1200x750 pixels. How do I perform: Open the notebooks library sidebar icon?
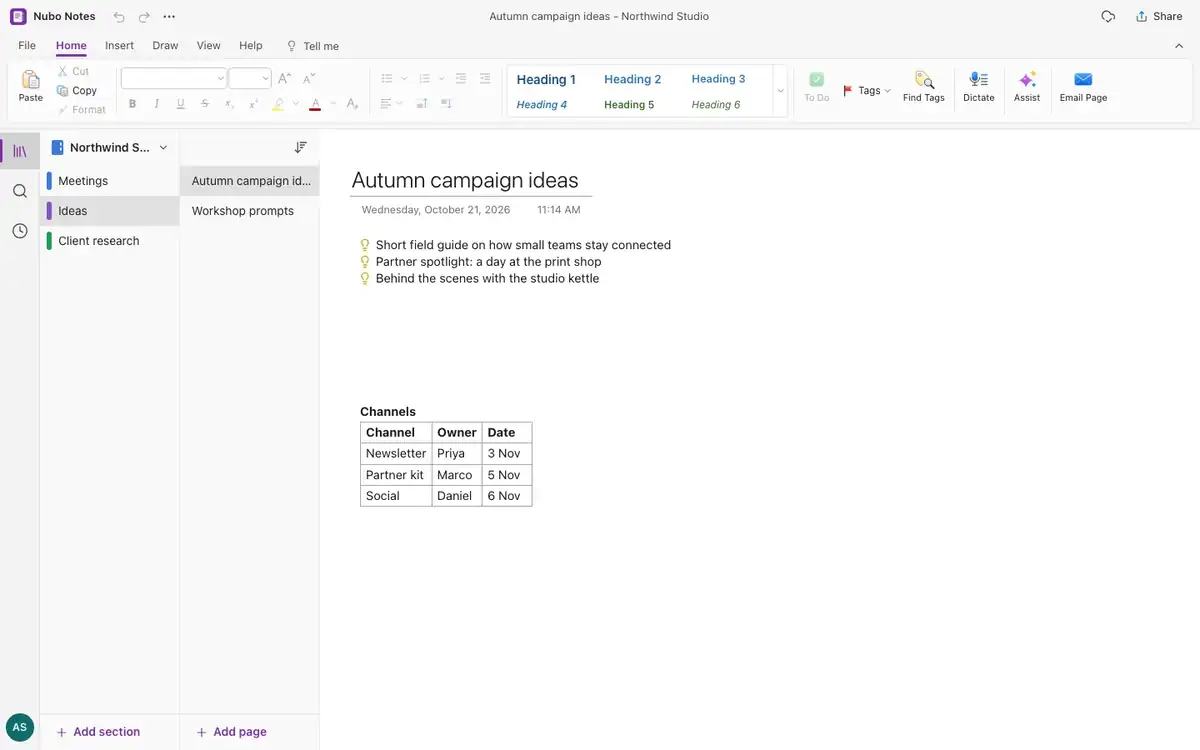20,151
